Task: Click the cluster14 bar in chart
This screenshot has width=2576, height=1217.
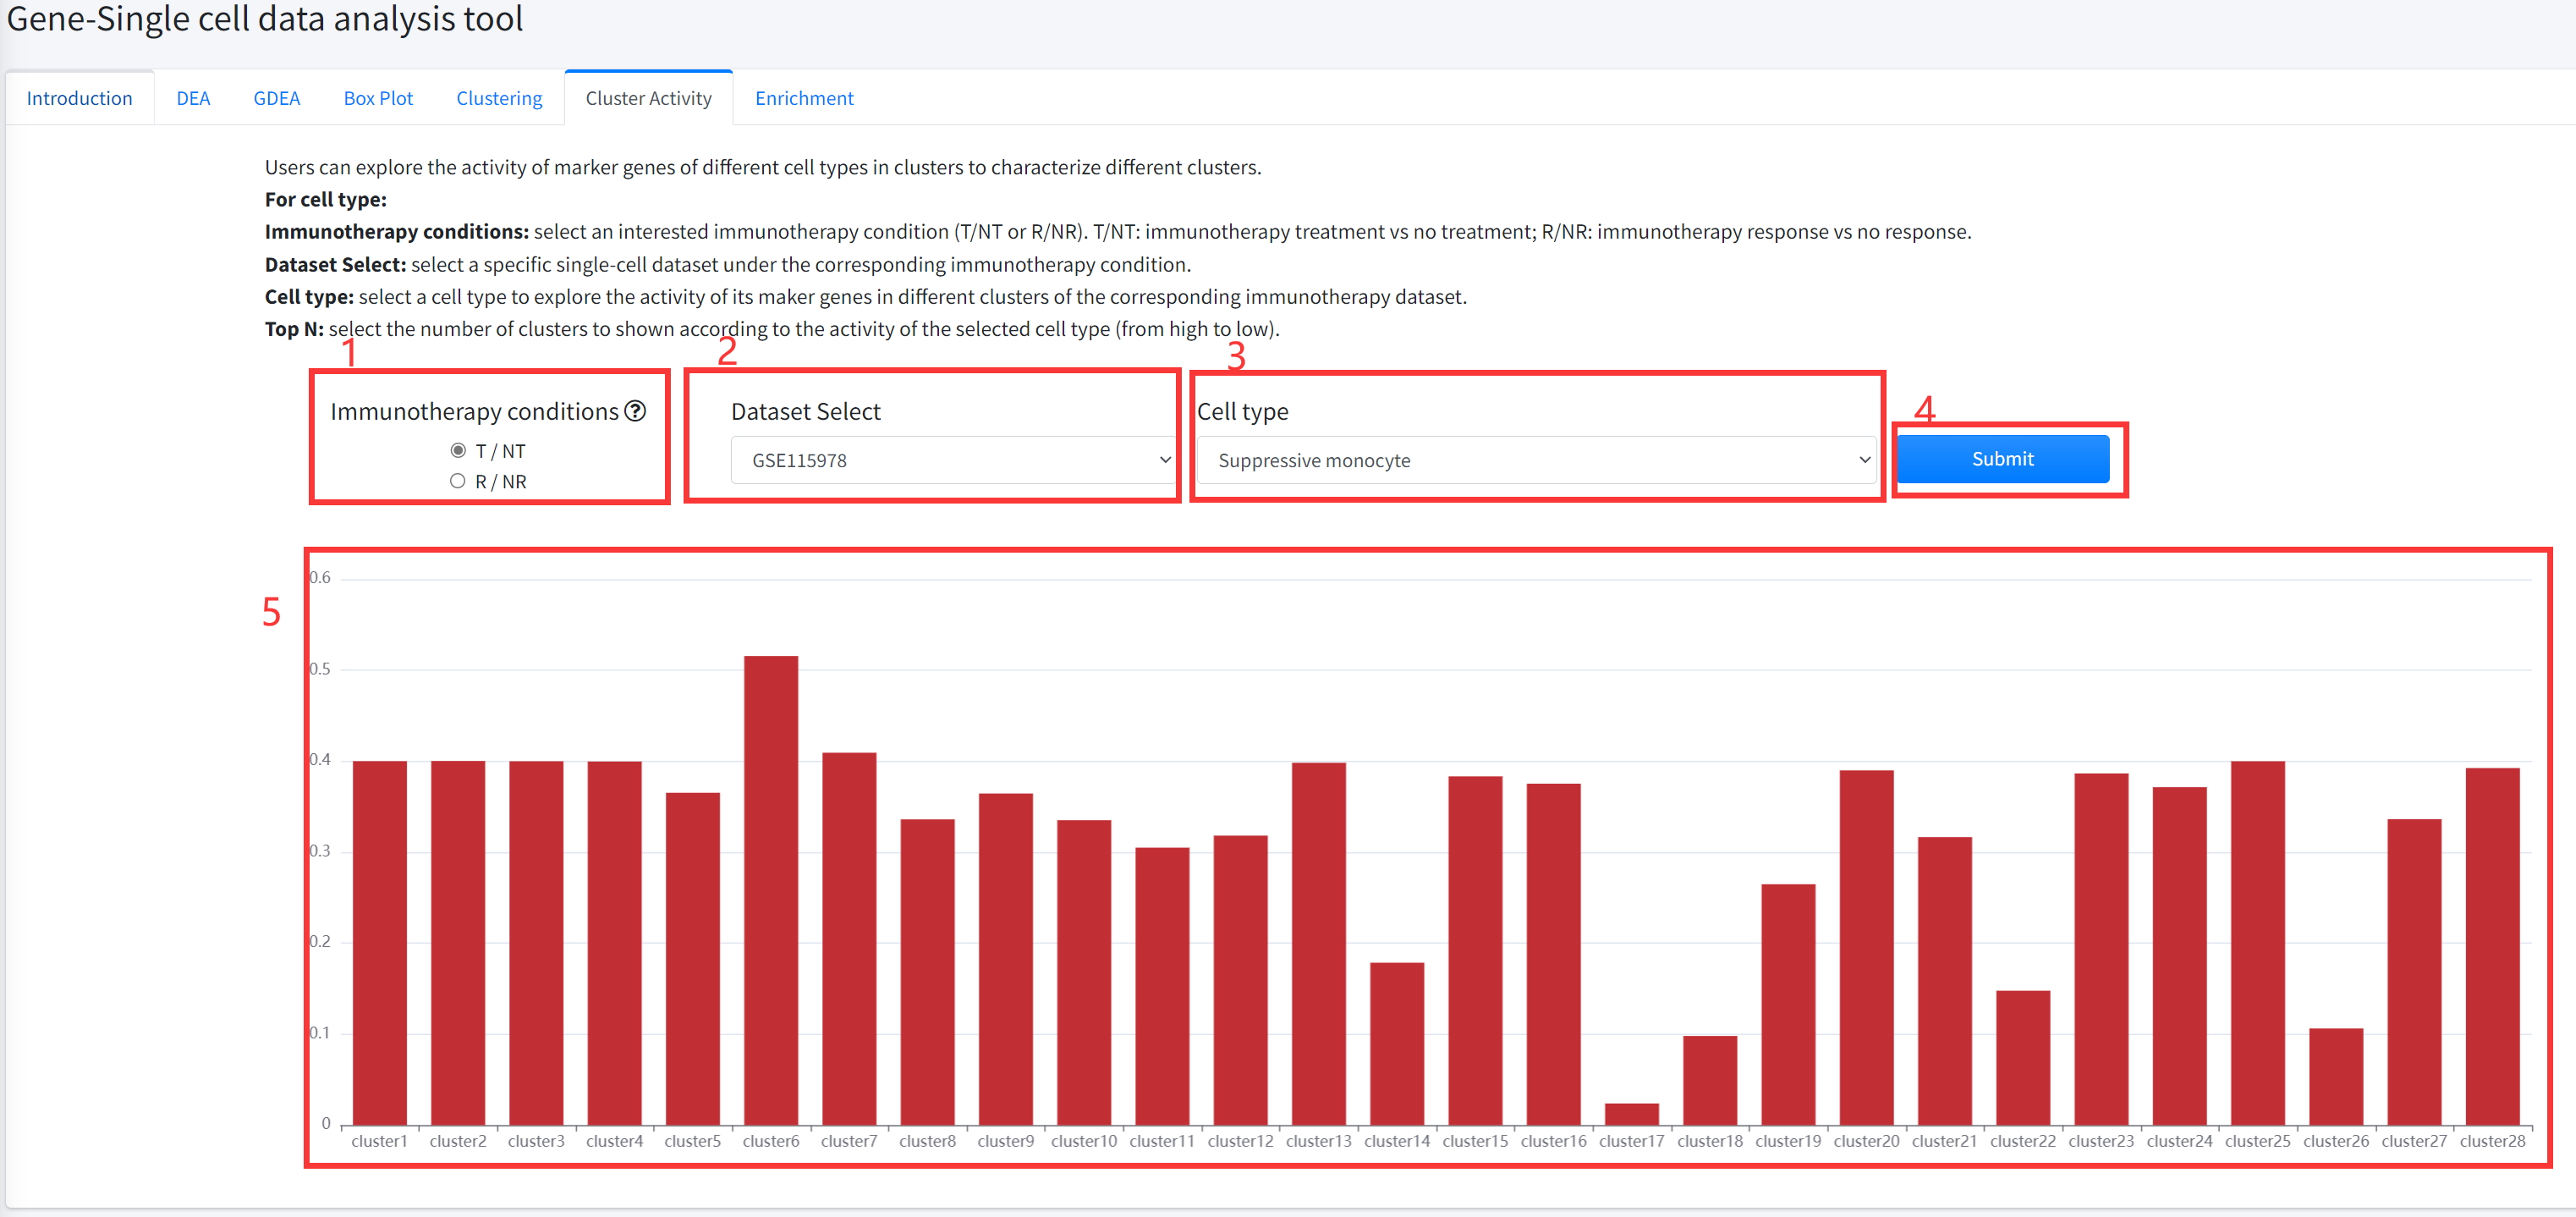Action: (x=1397, y=1043)
